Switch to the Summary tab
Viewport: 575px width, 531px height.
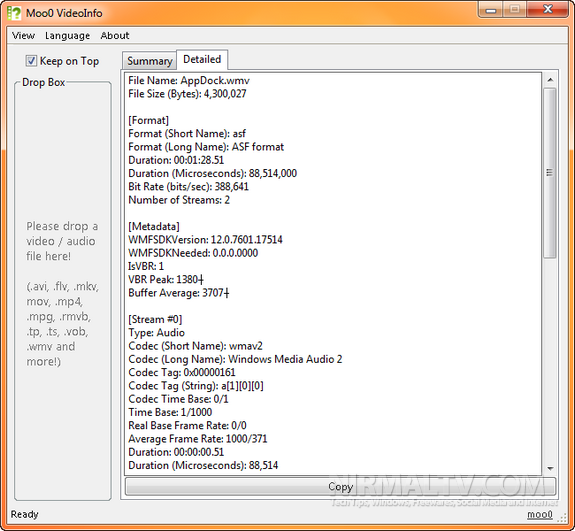click(x=150, y=61)
